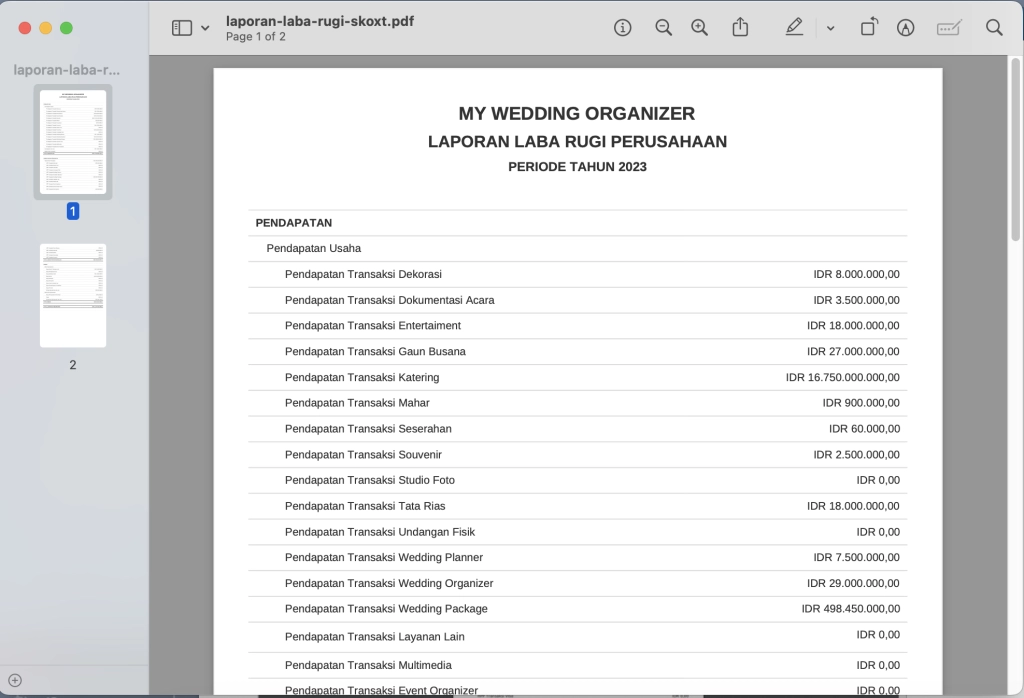The height and width of the screenshot is (698, 1024).
Task: Rotate the current page
Action: pos(869,27)
